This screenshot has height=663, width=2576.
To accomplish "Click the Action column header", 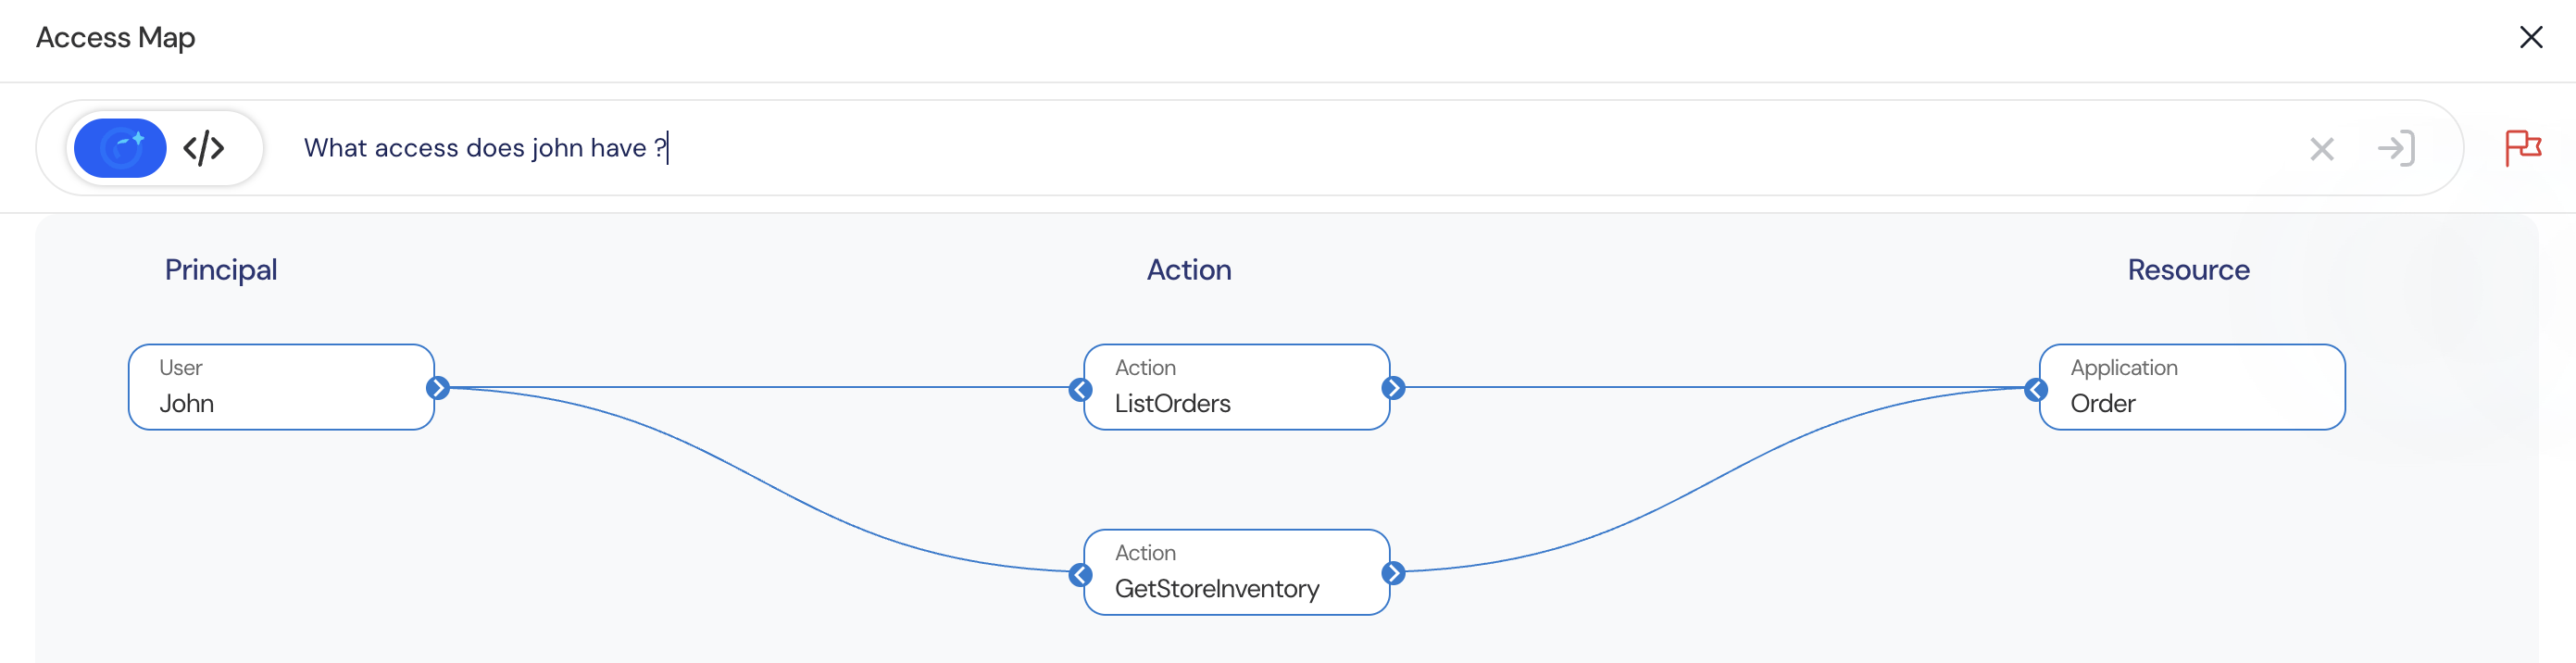I will [x=1188, y=270].
